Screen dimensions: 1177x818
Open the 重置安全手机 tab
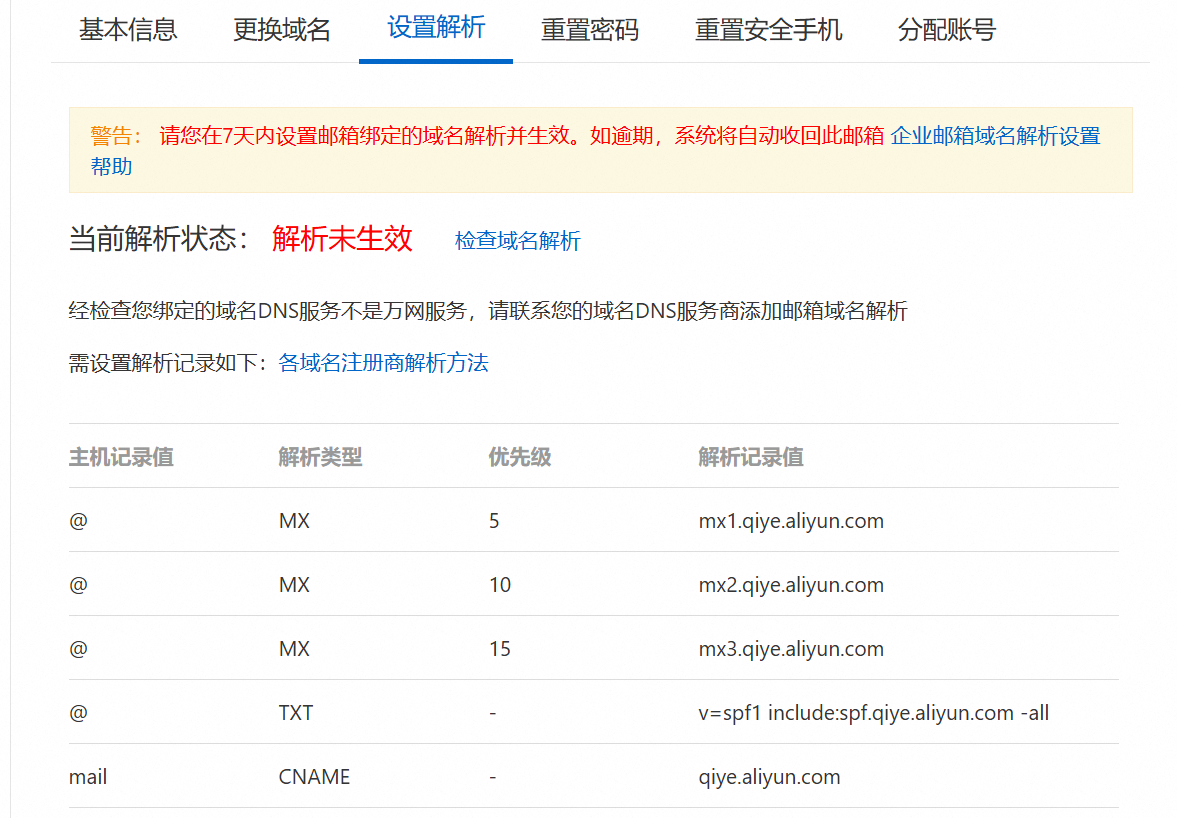pos(768,30)
